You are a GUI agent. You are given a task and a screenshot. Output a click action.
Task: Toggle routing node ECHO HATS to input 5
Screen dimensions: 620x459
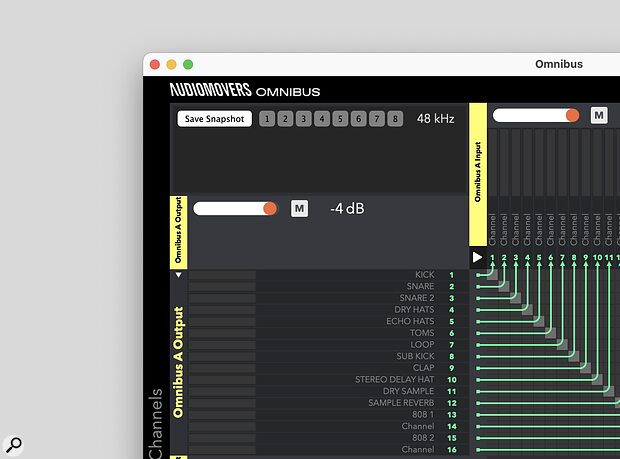point(539,321)
